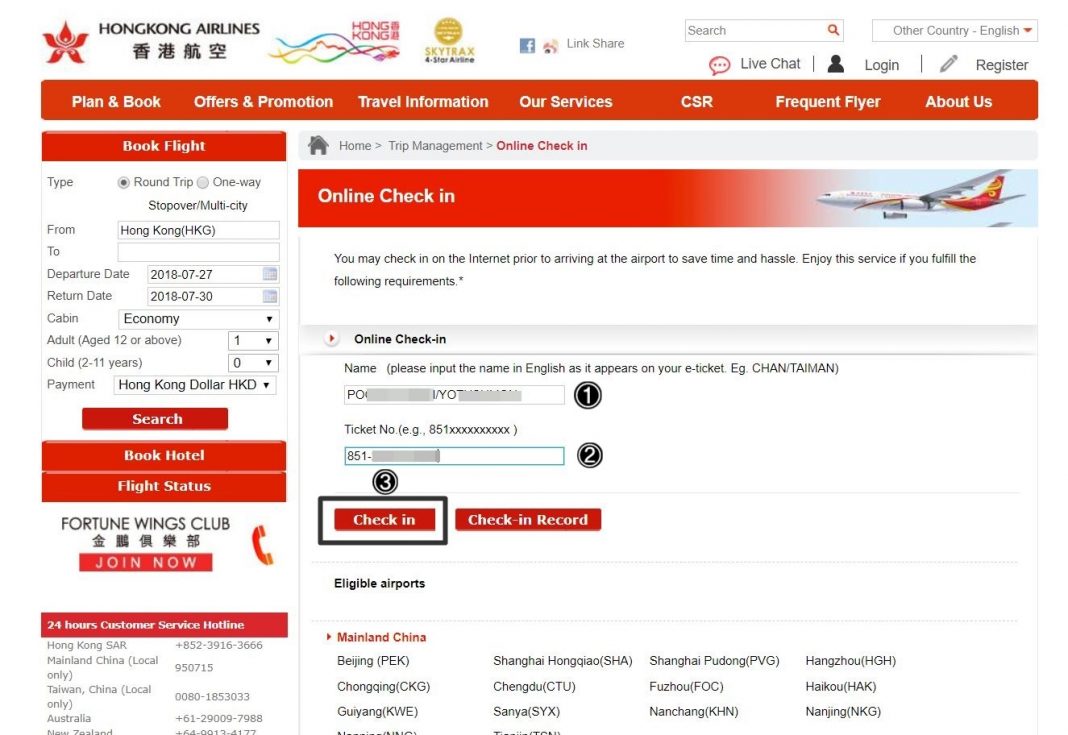Open the Child passenger count dropdown
The height and width of the screenshot is (735, 1068).
[253, 362]
